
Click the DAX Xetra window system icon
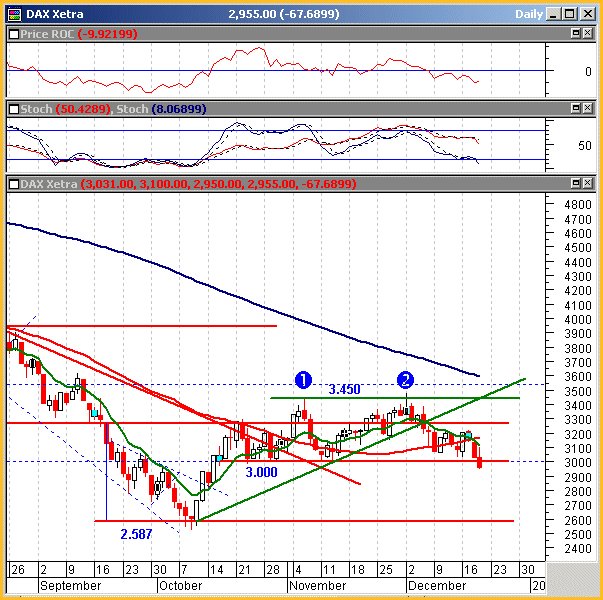(15, 14)
